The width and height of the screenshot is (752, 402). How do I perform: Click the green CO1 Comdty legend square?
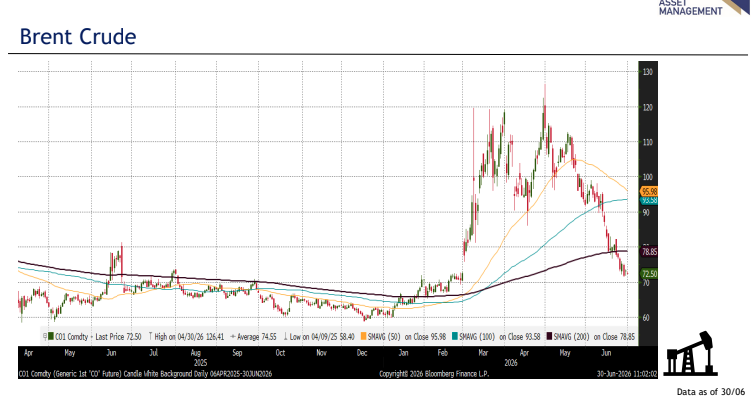51,337
